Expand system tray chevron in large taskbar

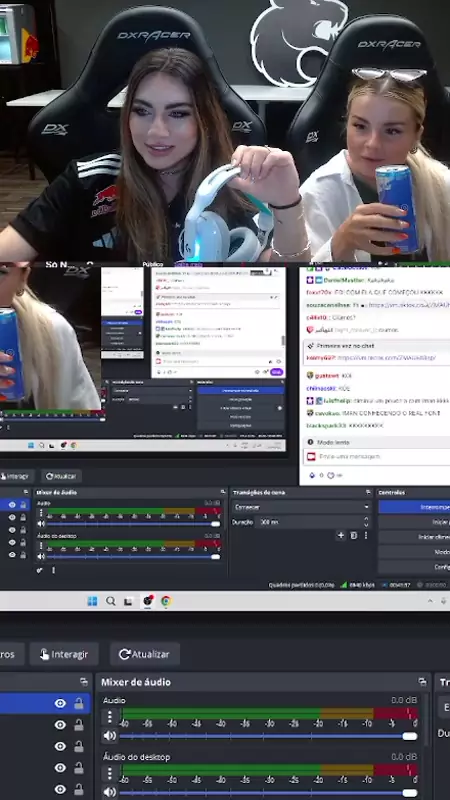pyautogui.click(x=431, y=601)
